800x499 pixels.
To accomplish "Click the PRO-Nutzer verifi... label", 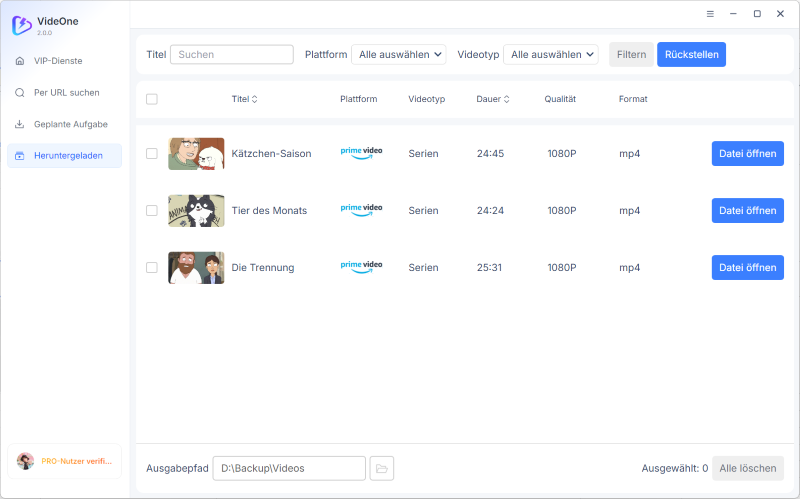I will pyautogui.click(x=77, y=461).
